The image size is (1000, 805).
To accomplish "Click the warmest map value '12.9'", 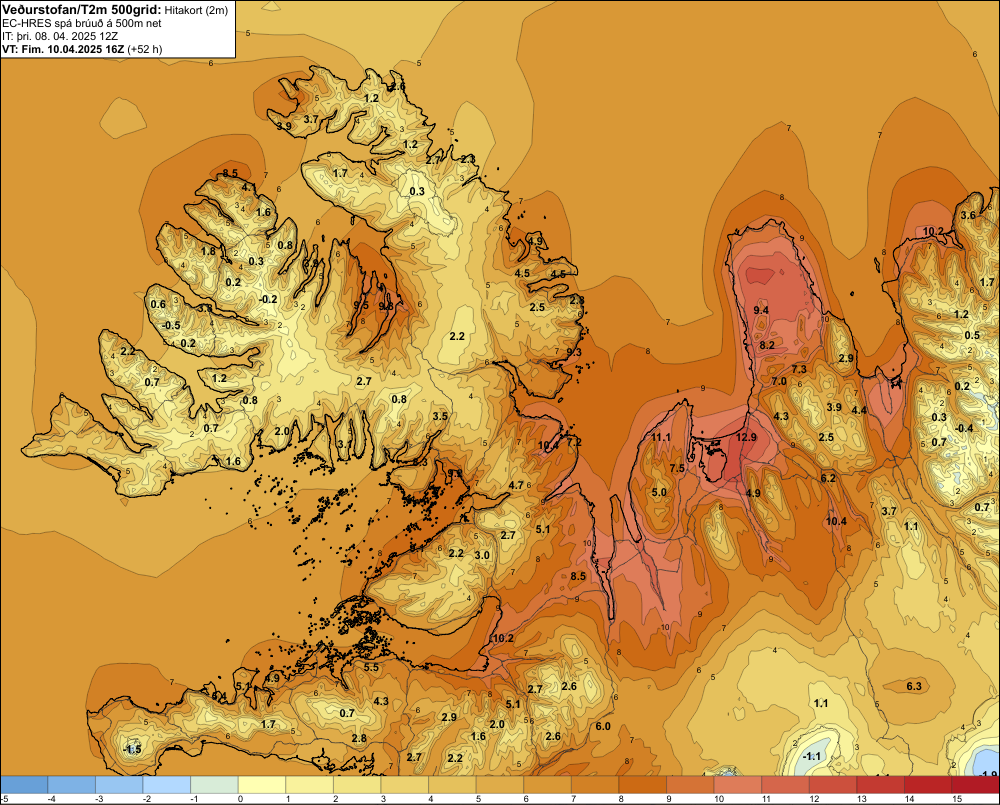I will pos(746,437).
